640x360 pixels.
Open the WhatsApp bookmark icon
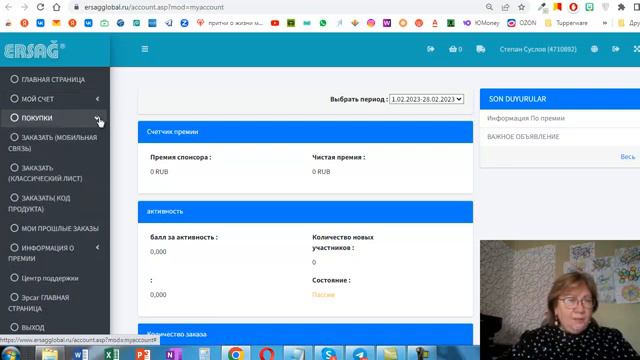click(323, 23)
